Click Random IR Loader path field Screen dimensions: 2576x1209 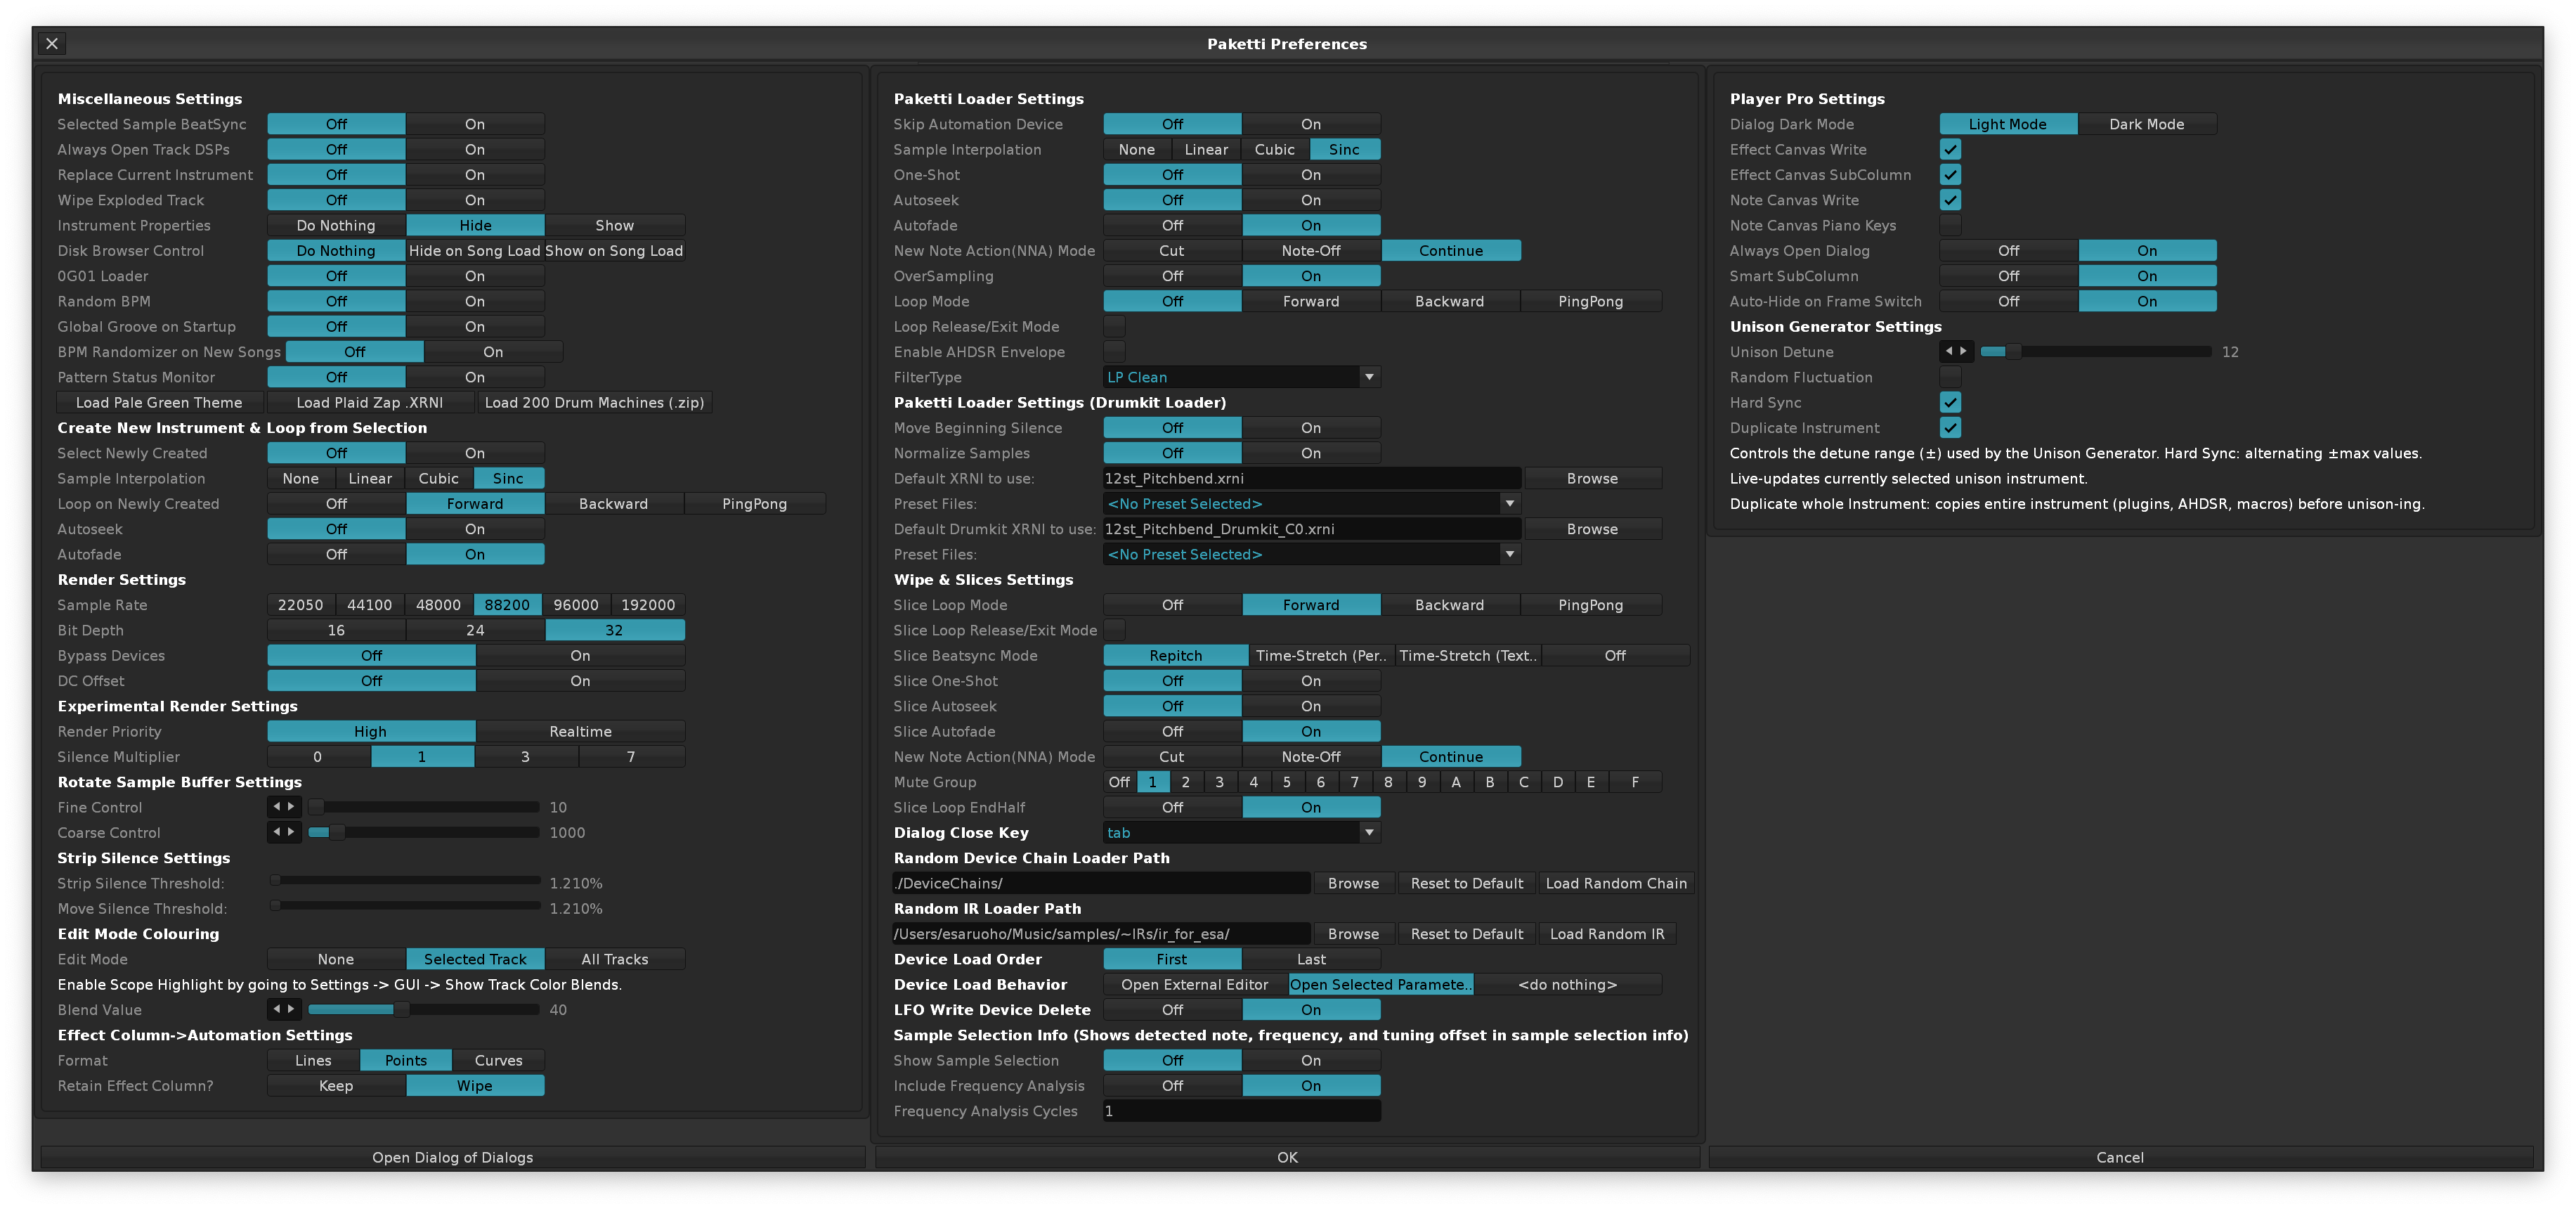1101,933
